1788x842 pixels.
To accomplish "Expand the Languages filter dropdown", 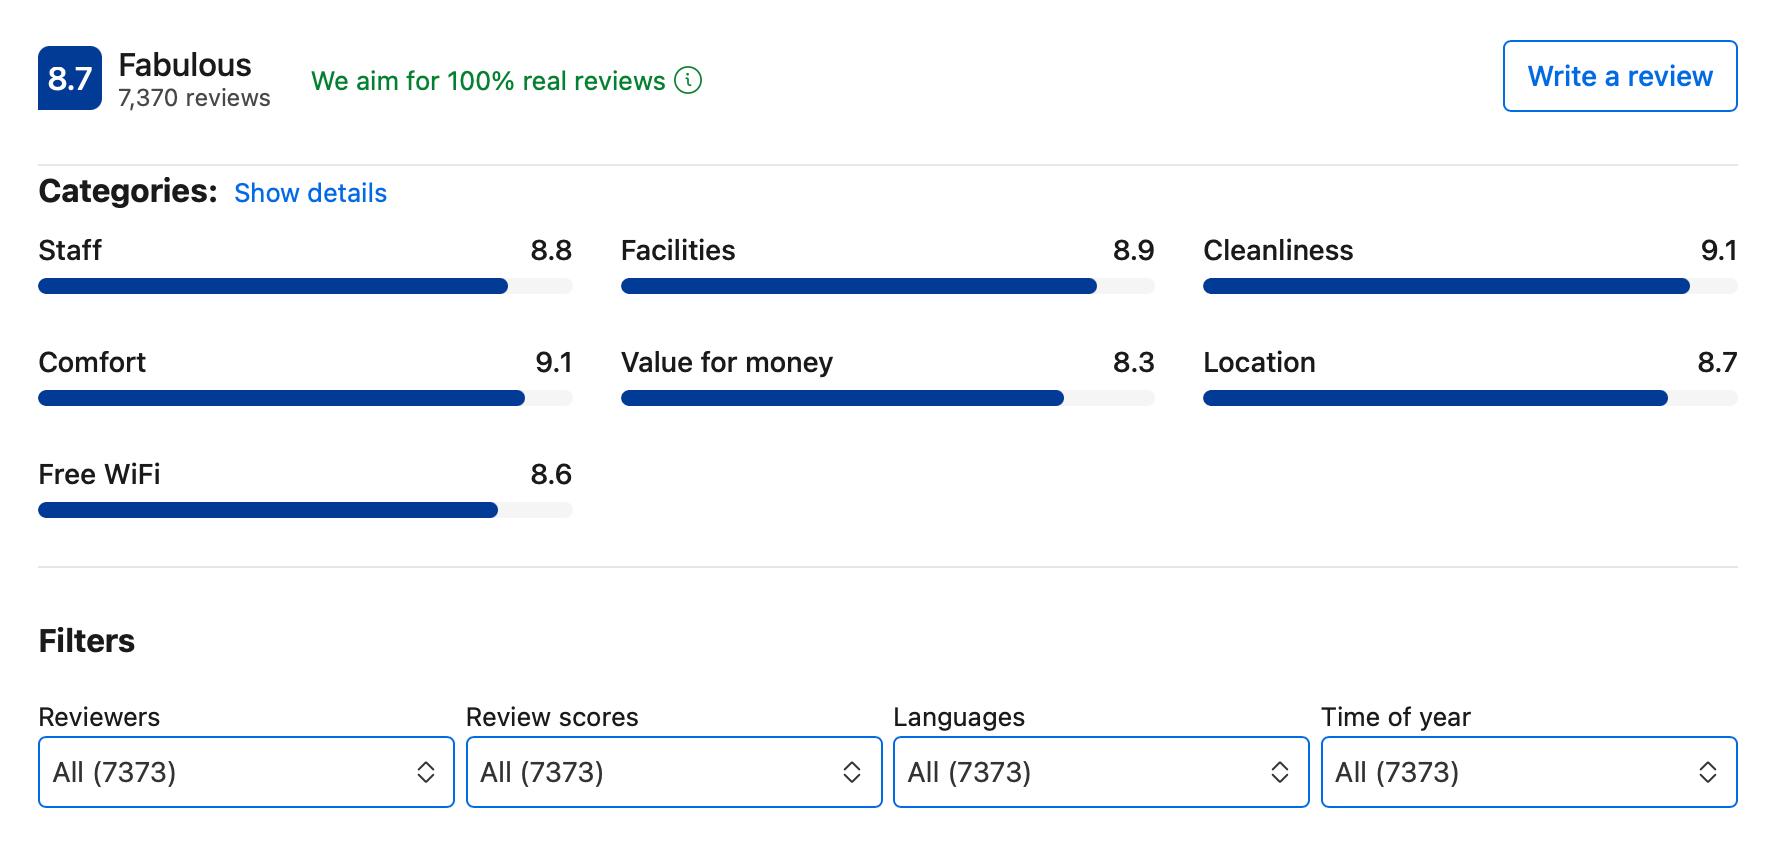I will click(1101, 772).
